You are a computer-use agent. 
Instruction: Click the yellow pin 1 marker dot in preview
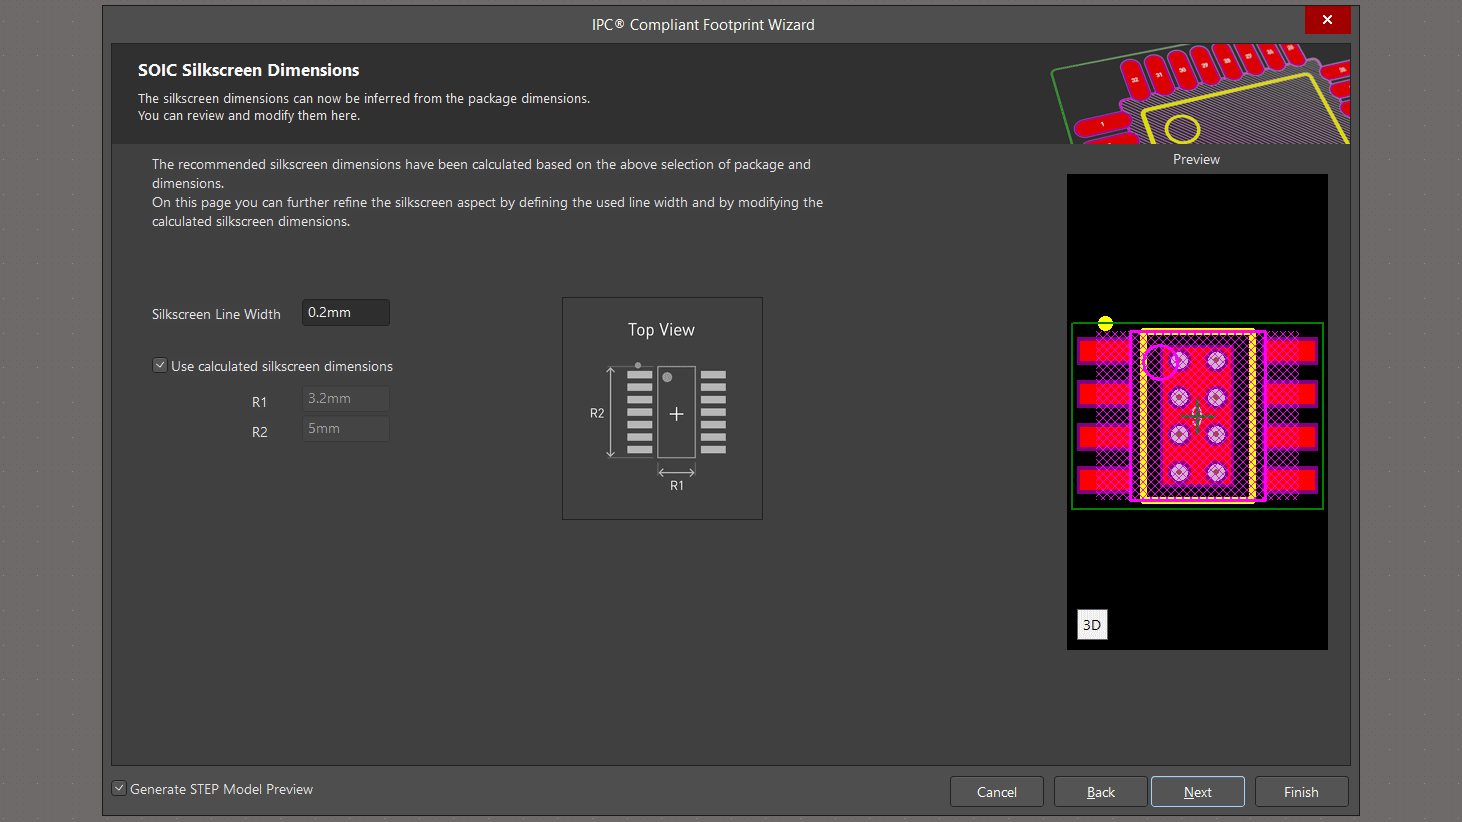(x=1105, y=323)
